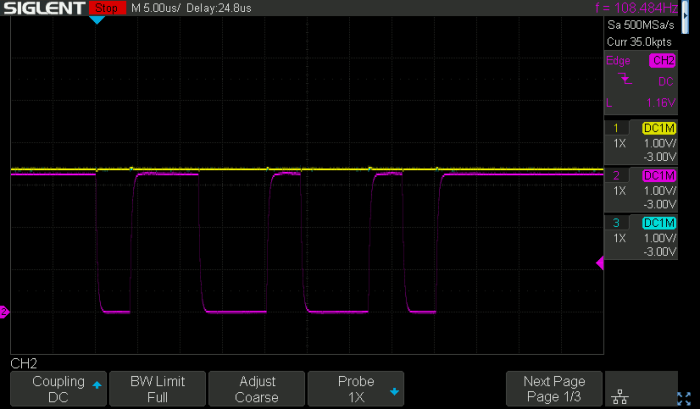700x409 pixels.
Task: Toggle the red Stop run state indicator
Action: click(103, 8)
